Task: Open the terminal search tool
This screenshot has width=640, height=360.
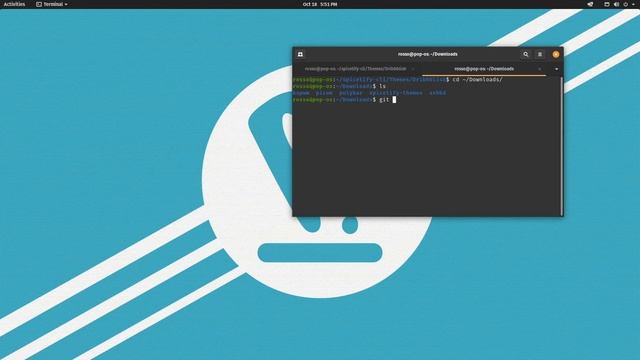Action: 526,54
